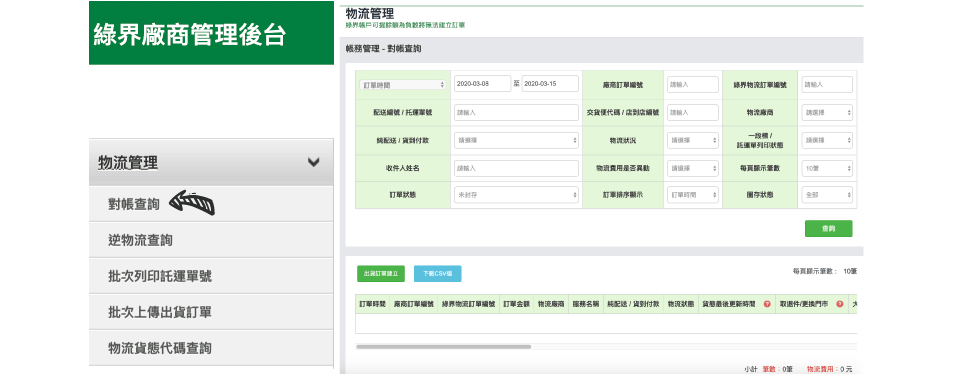960x377 pixels.
Task: Click the 下載CSV檔 button
Action: point(437,274)
